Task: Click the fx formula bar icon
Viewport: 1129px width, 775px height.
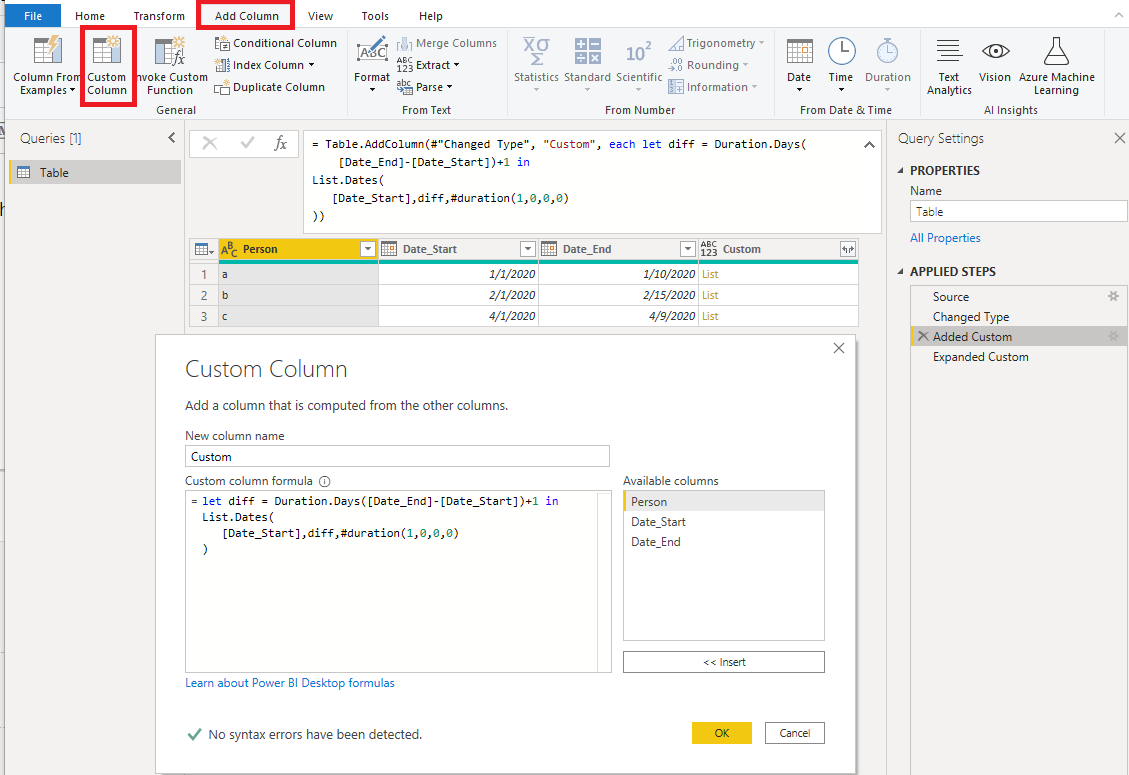Action: point(281,143)
